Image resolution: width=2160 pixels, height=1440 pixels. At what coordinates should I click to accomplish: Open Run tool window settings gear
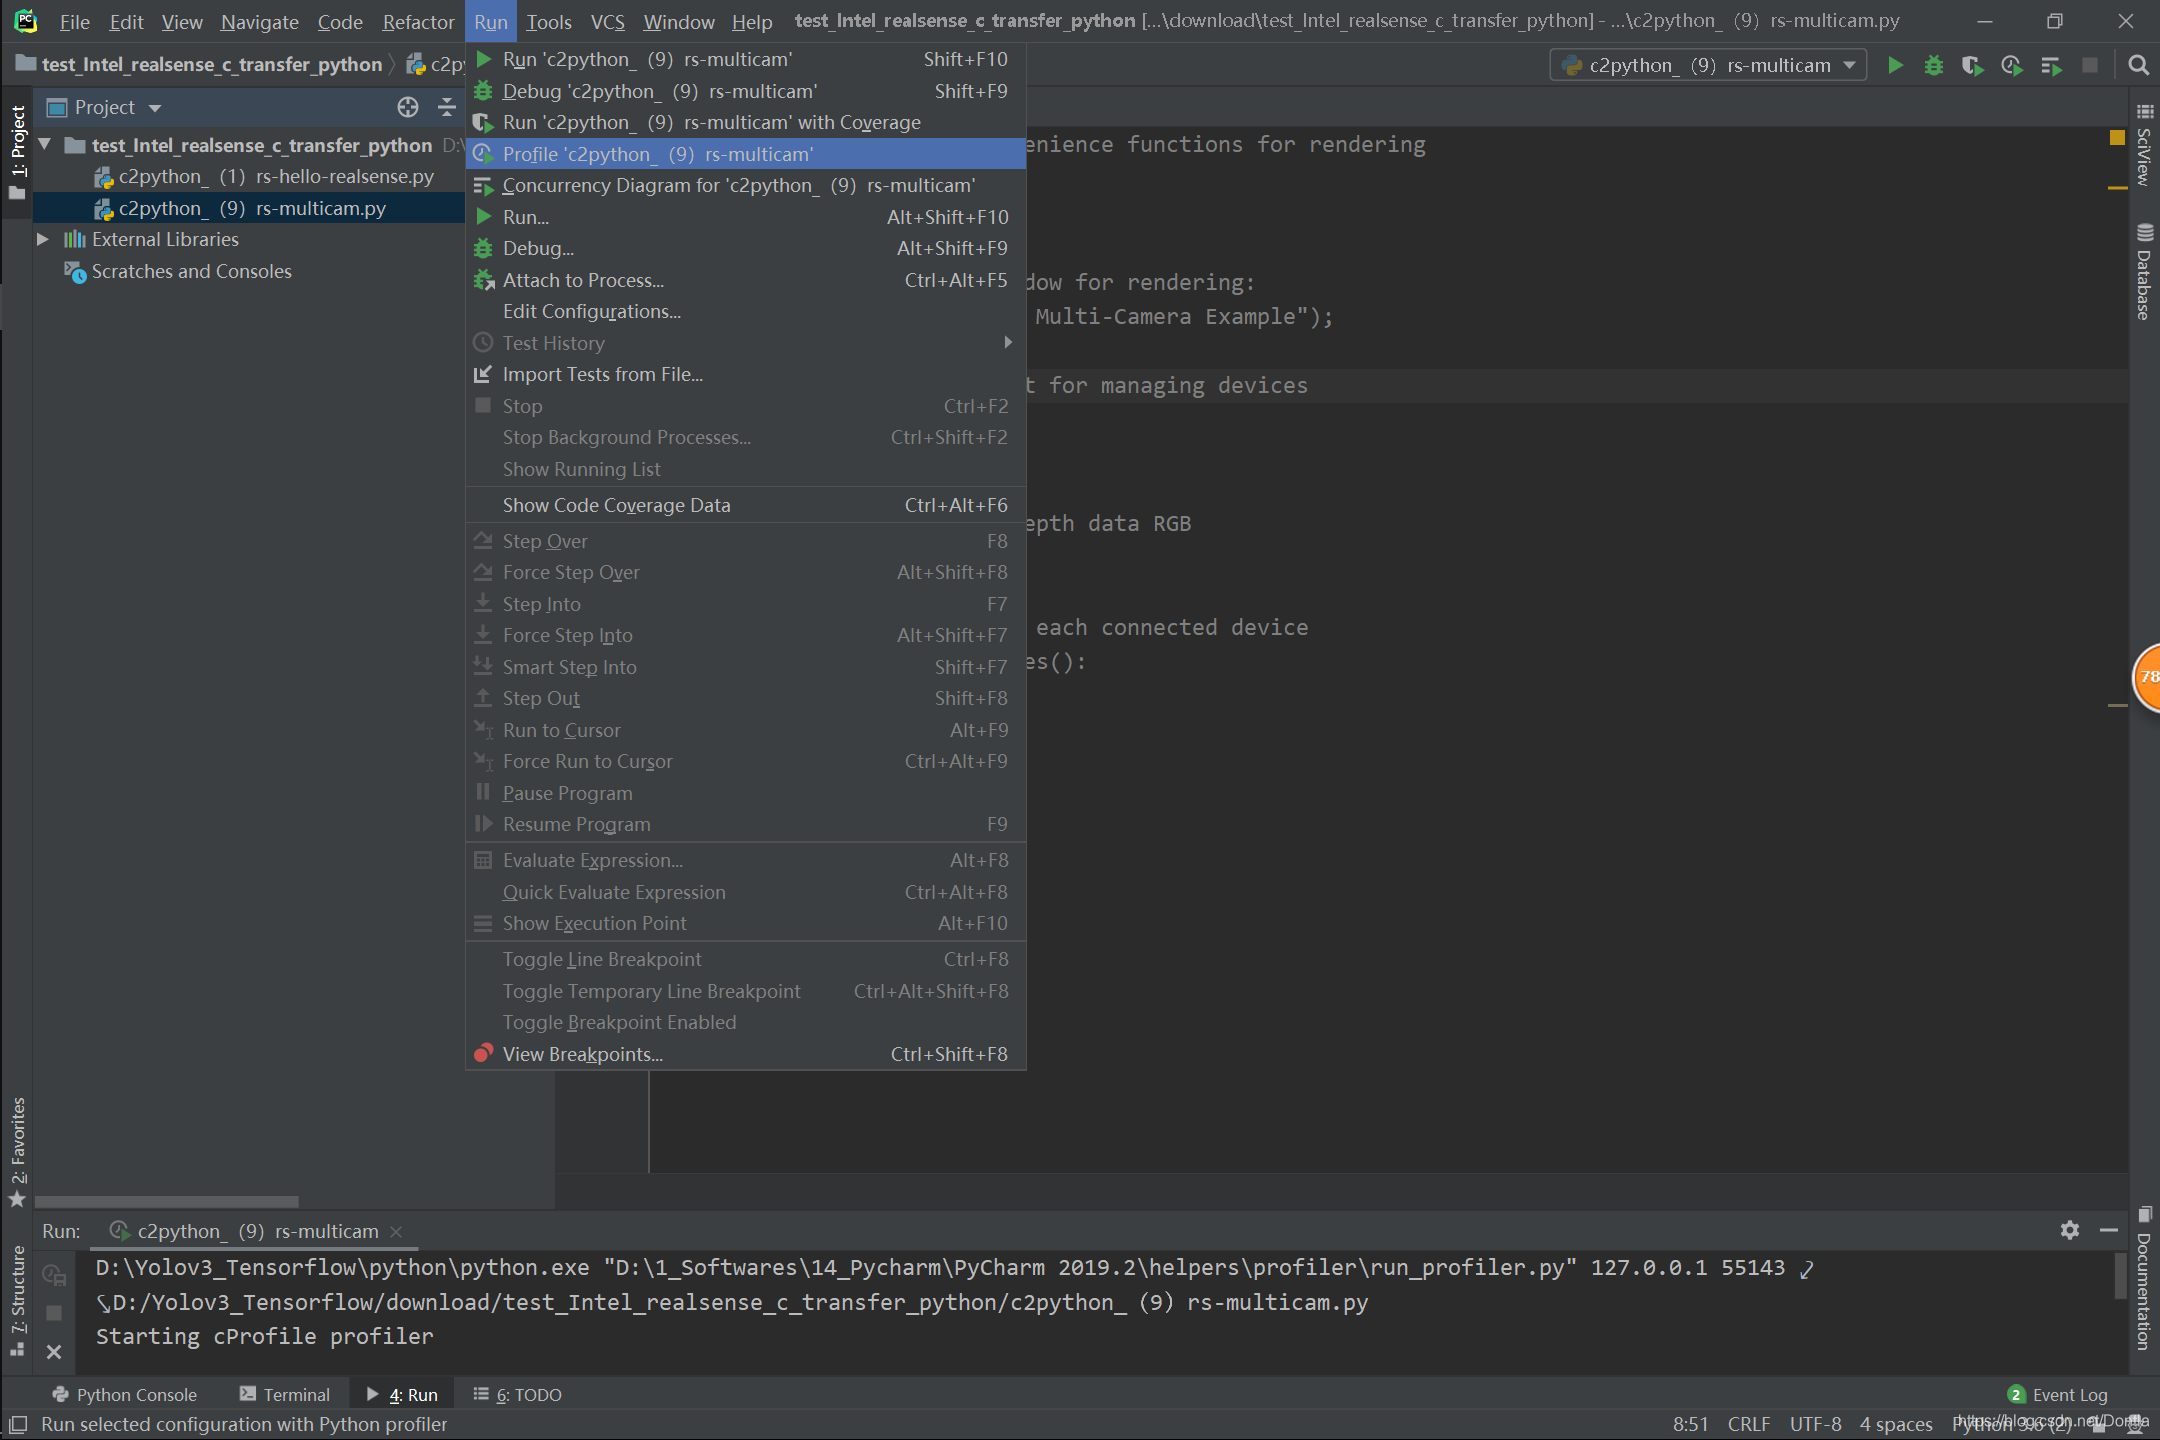coord(2070,1230)
